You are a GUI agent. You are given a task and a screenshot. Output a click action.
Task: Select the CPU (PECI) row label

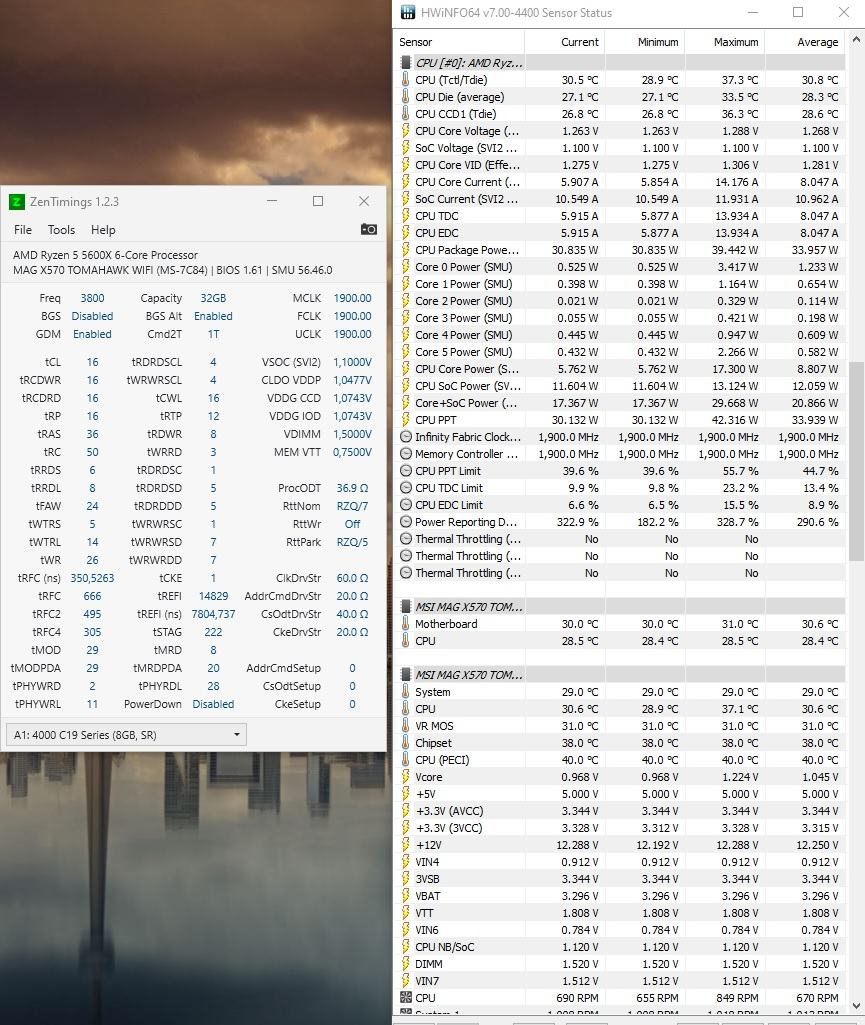pos(442,760)
